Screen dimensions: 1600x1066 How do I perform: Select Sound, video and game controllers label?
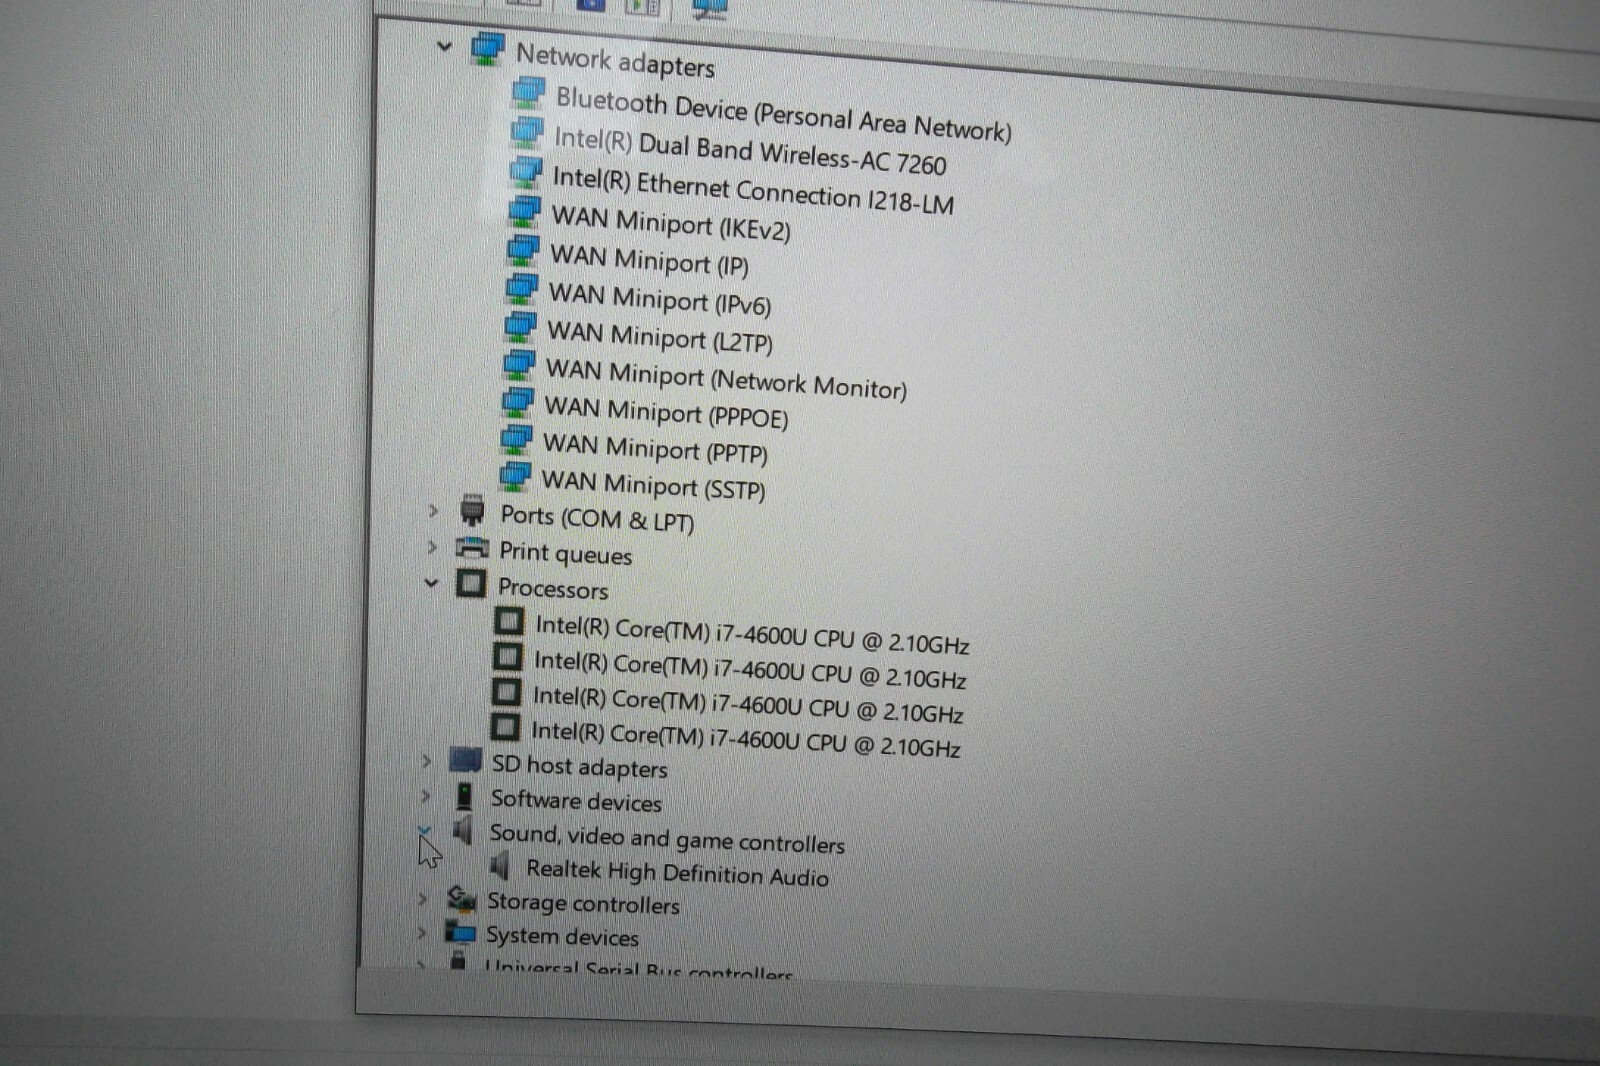667,839
